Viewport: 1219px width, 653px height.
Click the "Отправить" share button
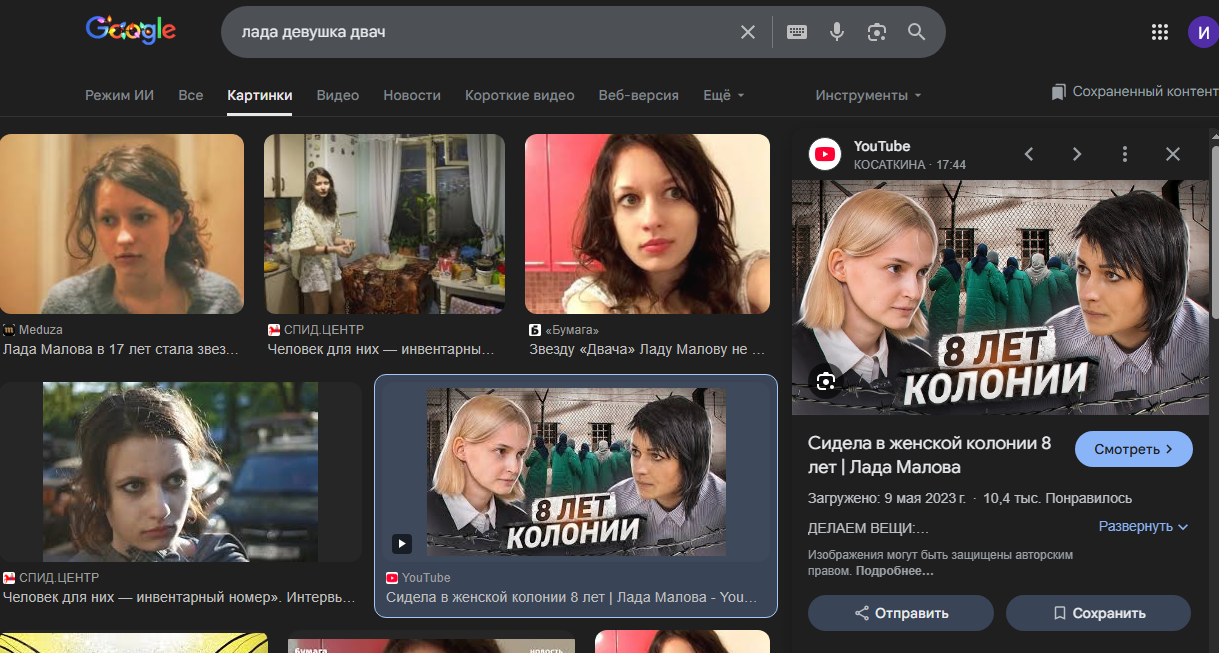[x=900, y=613]
